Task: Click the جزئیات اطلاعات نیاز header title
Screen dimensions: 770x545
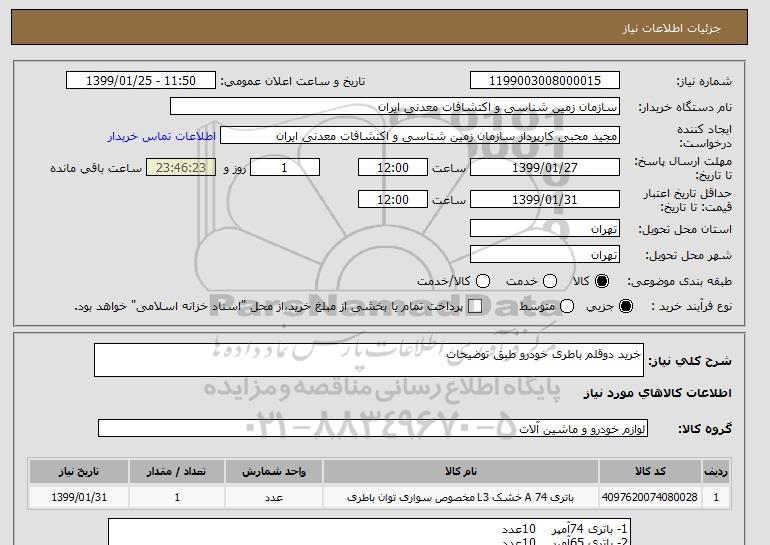Action: click(x=671, y=28)
